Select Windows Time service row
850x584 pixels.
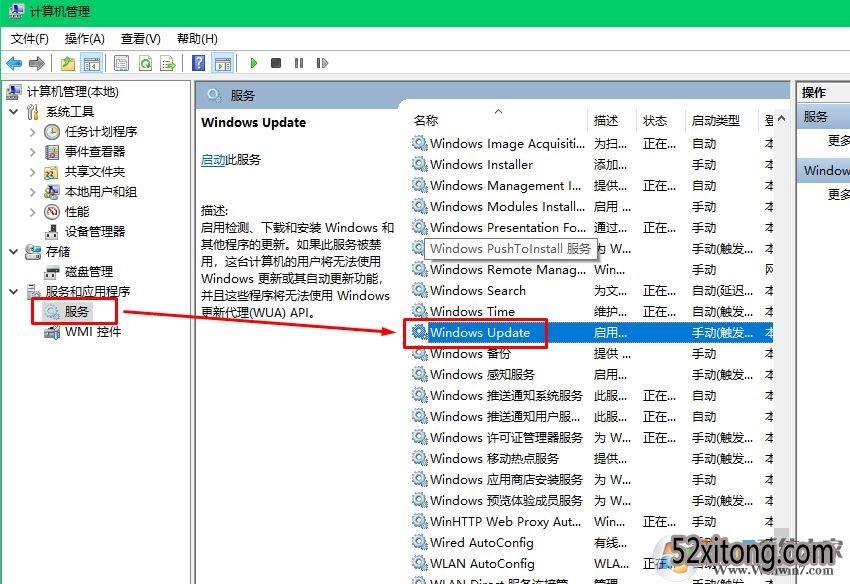[591, 312]
